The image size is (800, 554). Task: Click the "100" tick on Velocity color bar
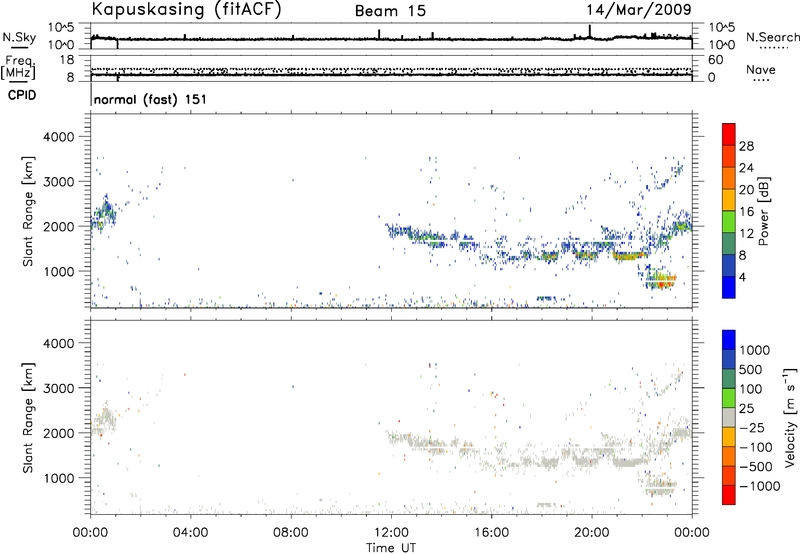click(x=751, y=389)
